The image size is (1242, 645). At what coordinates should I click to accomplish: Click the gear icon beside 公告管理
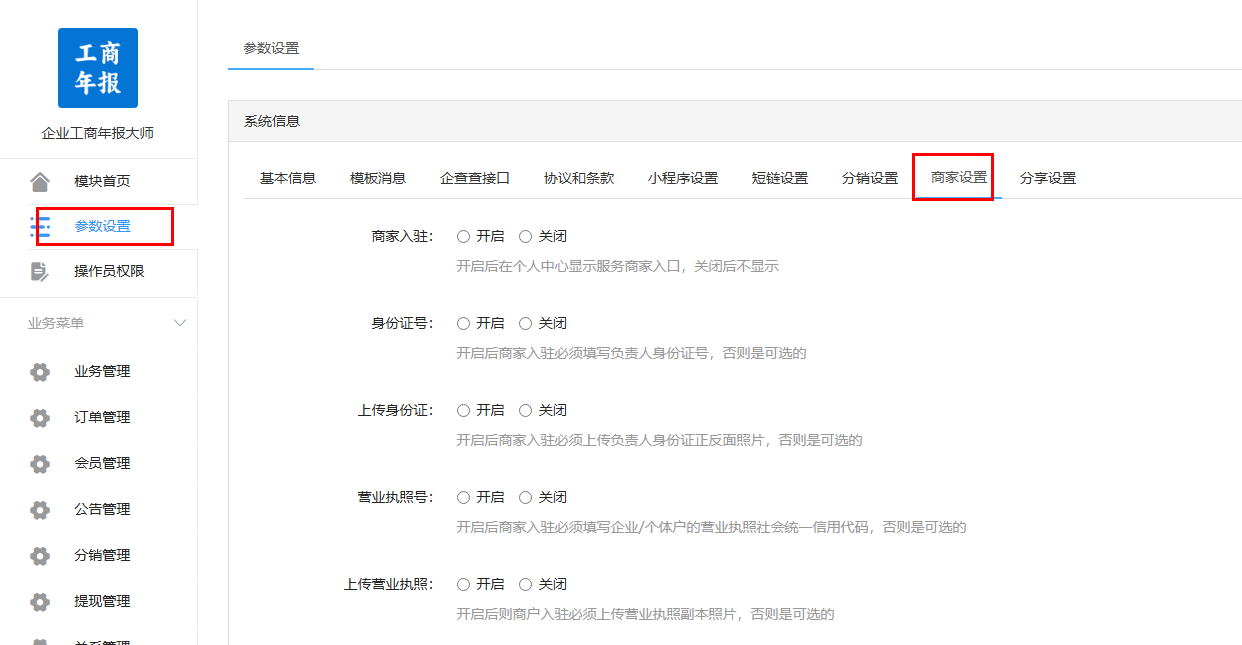coord(40,510)
